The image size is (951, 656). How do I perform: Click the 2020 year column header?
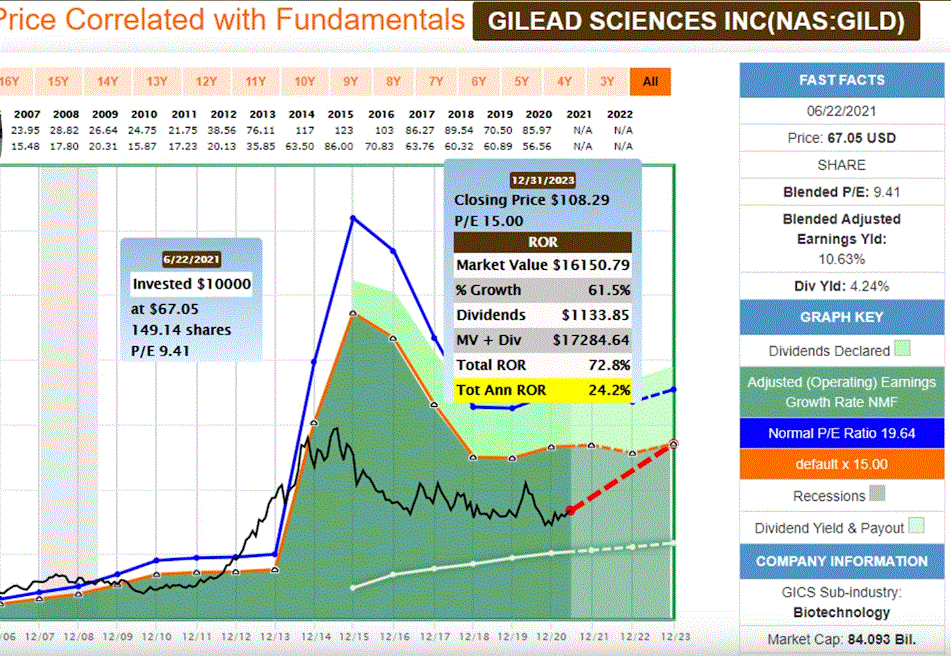tap(539, 114)
